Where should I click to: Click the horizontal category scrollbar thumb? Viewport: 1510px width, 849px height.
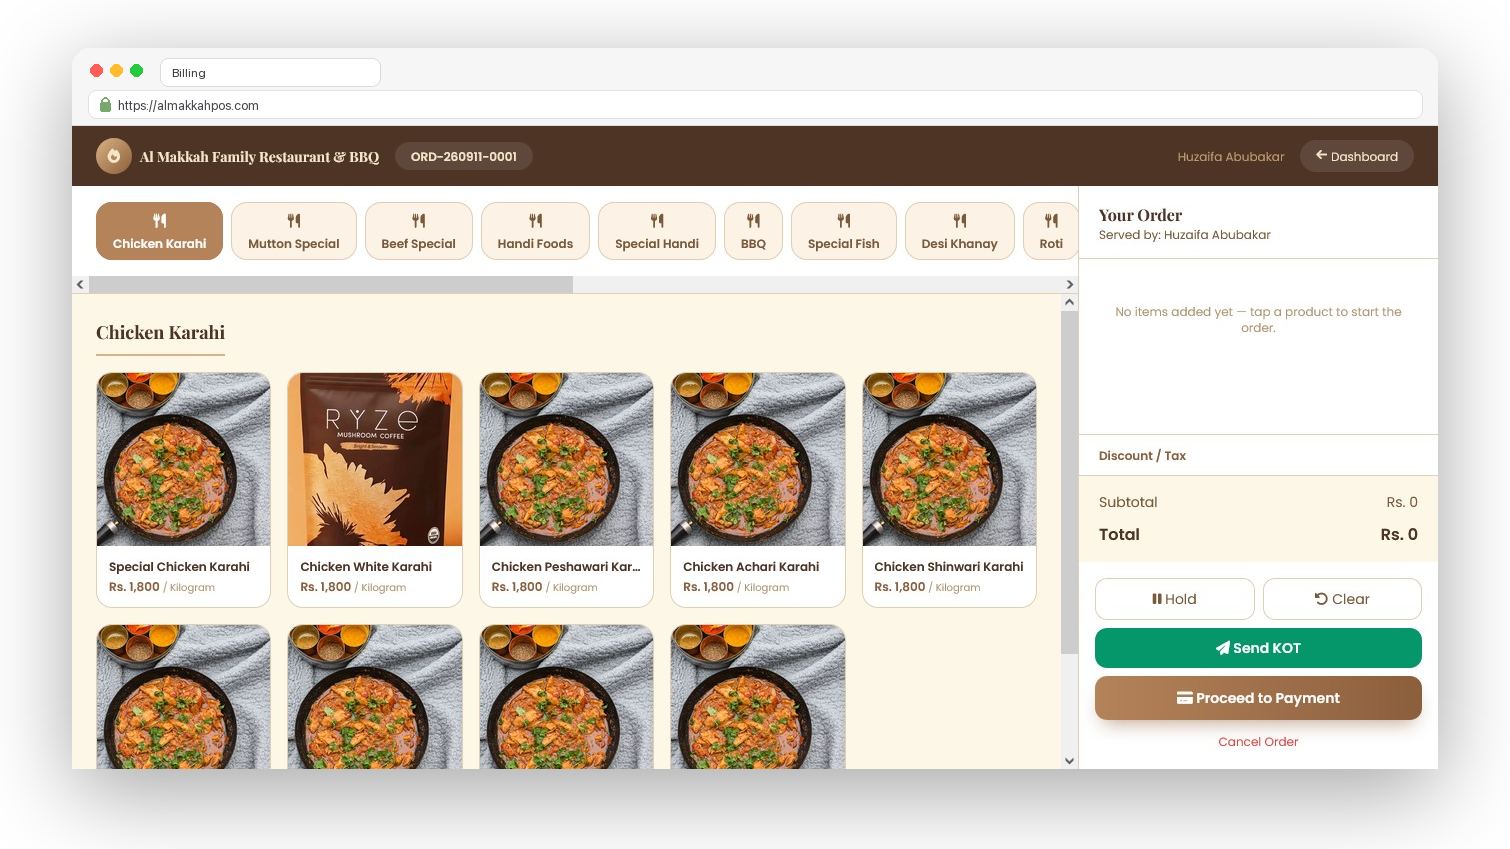pos(331,284)
